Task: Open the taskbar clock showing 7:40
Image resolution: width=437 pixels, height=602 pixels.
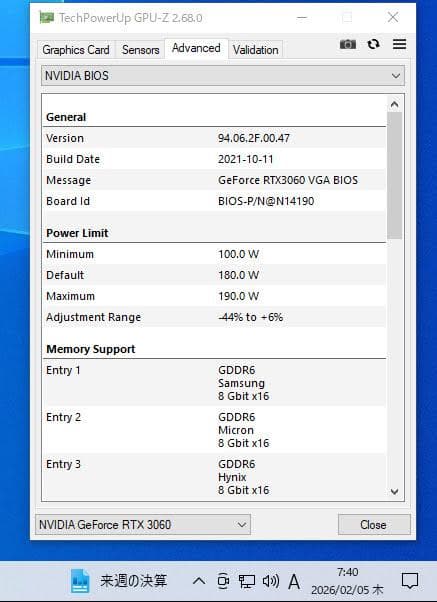Action: point(348,581)
